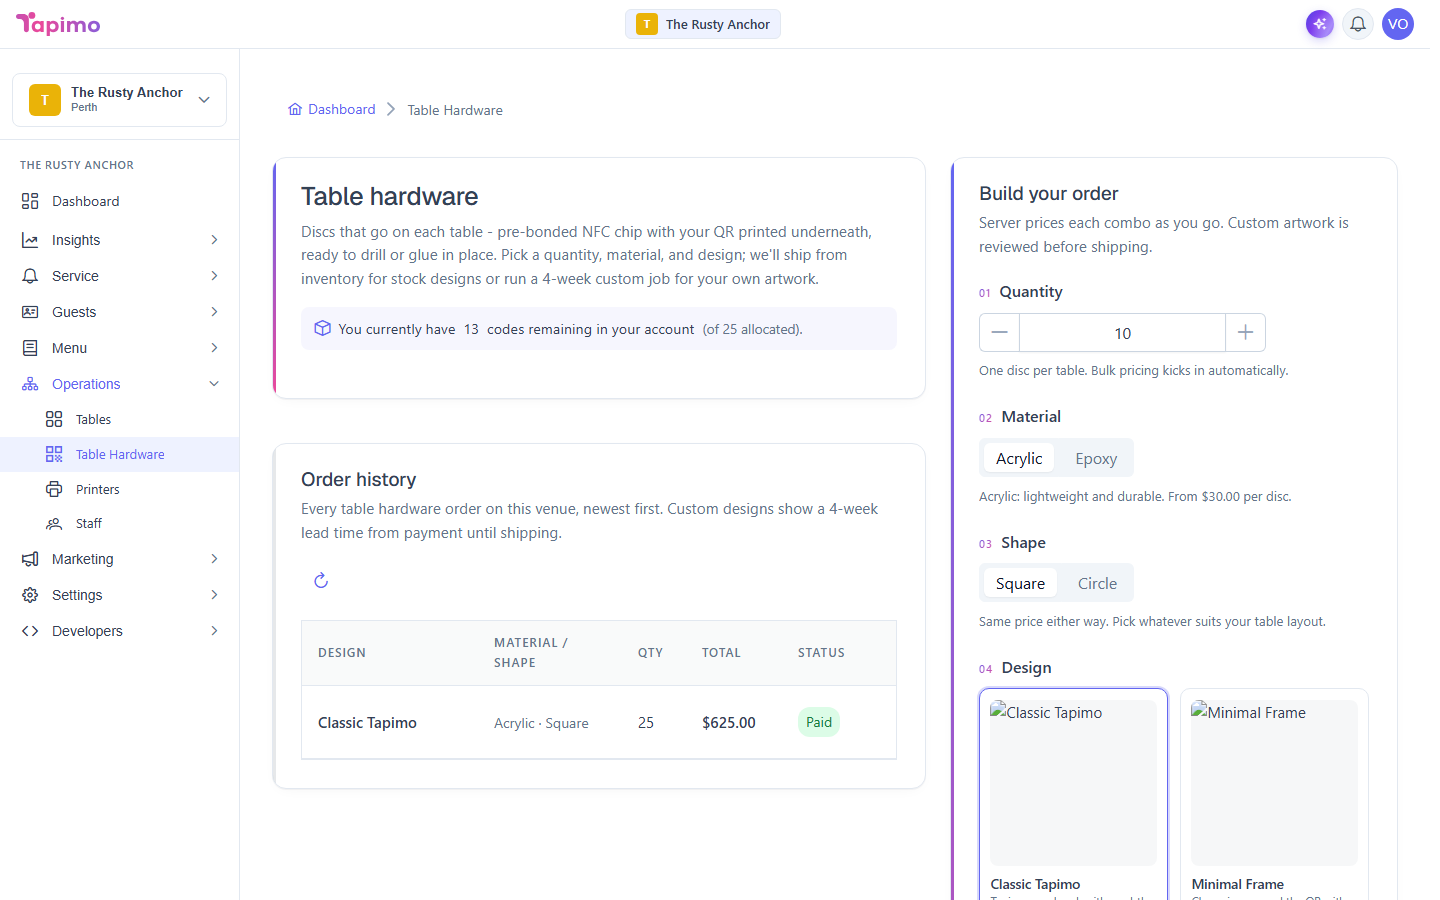
Task: Click the home icon in breadcrumb
Action: pos(295,109)
